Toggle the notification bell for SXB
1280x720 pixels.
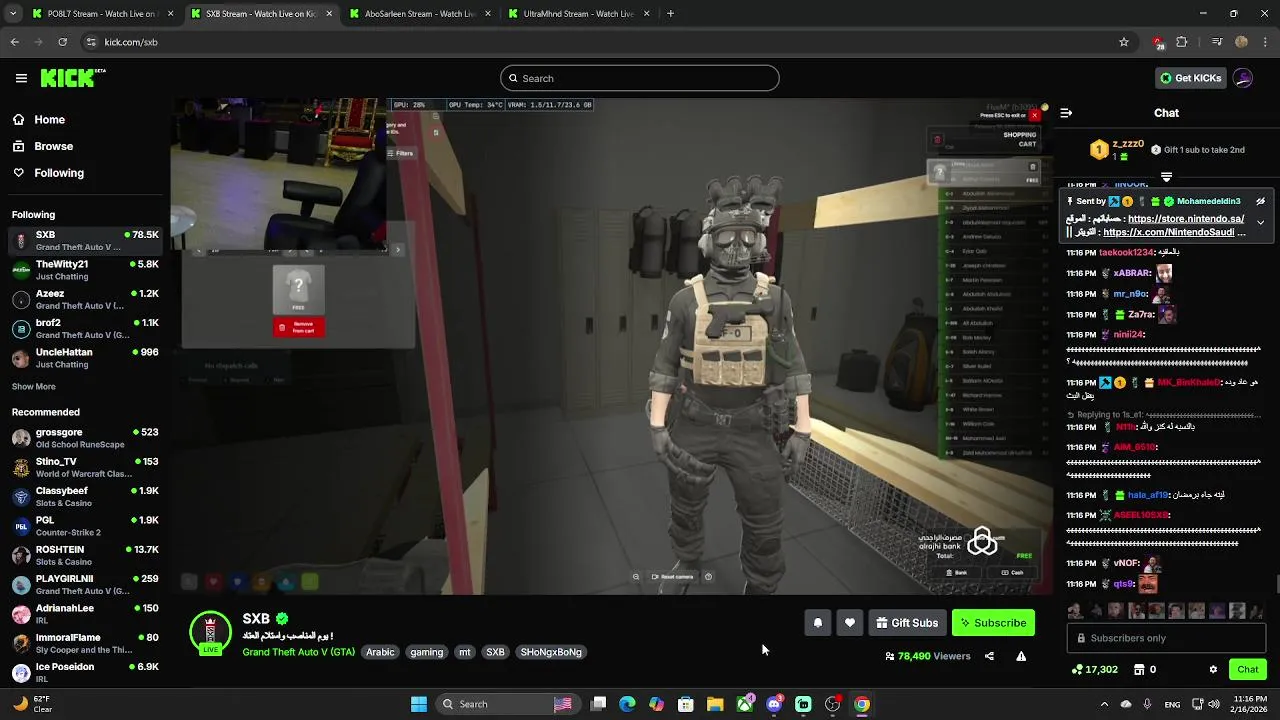[817, 623]
